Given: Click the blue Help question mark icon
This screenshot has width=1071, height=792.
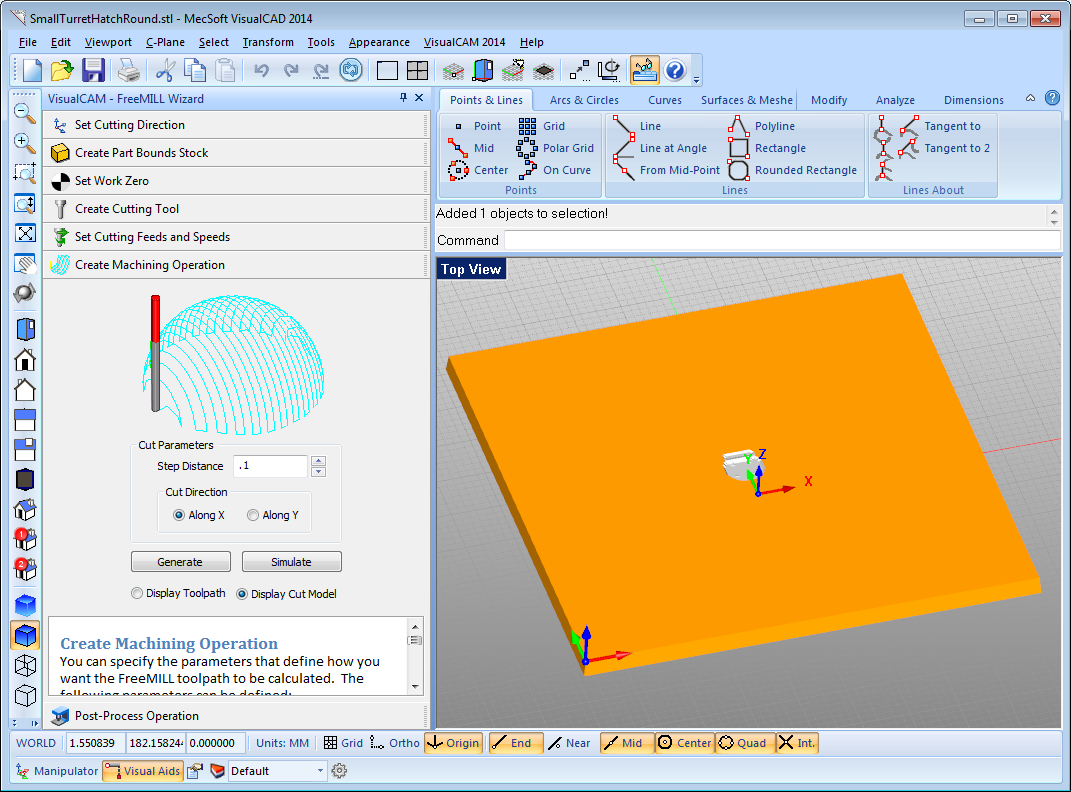Looking at the screenshot, I should tap(675, 70).
